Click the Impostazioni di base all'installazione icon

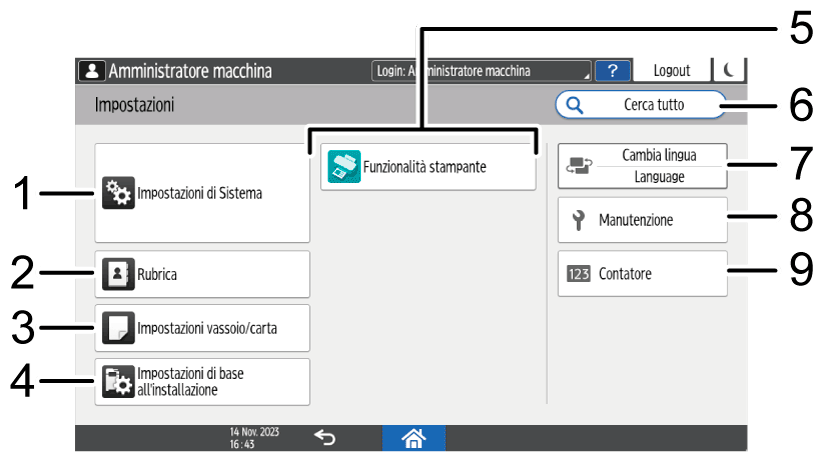click(x=118, y=382)
